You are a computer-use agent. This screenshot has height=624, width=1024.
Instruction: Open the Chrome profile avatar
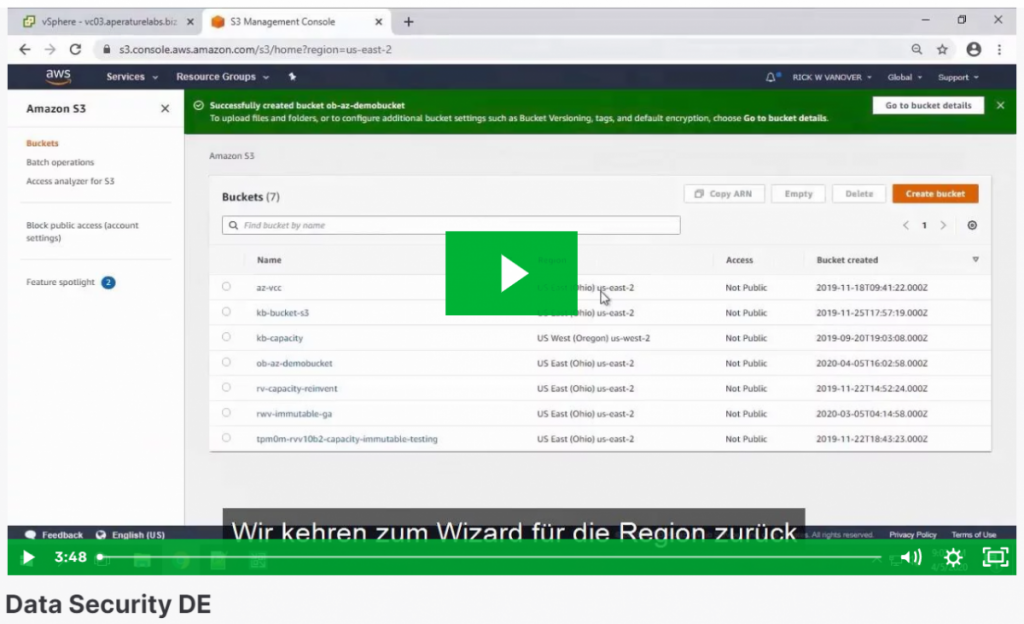click(974, 49)
